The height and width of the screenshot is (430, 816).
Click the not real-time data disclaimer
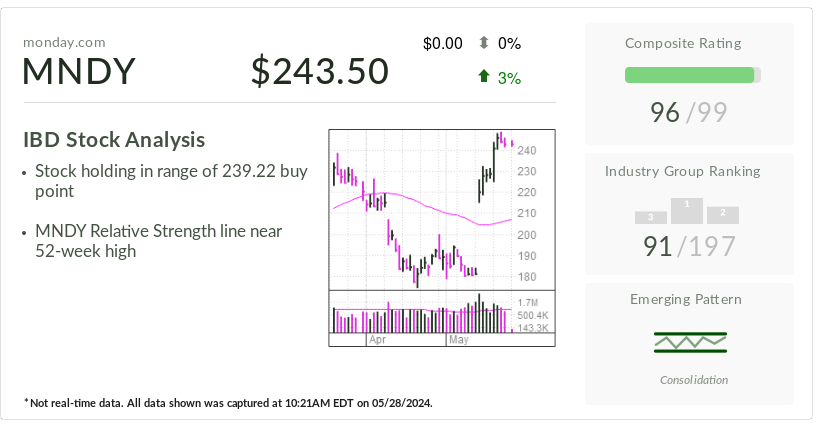click(x=228, y=402)
